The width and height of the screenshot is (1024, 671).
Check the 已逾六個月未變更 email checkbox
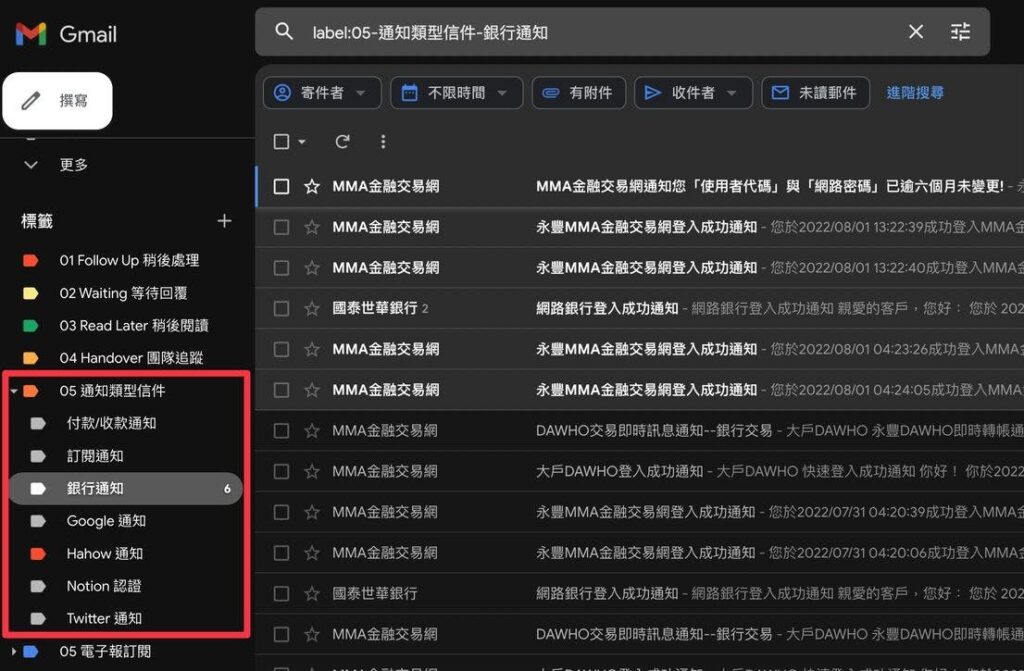tap(281, 186)
